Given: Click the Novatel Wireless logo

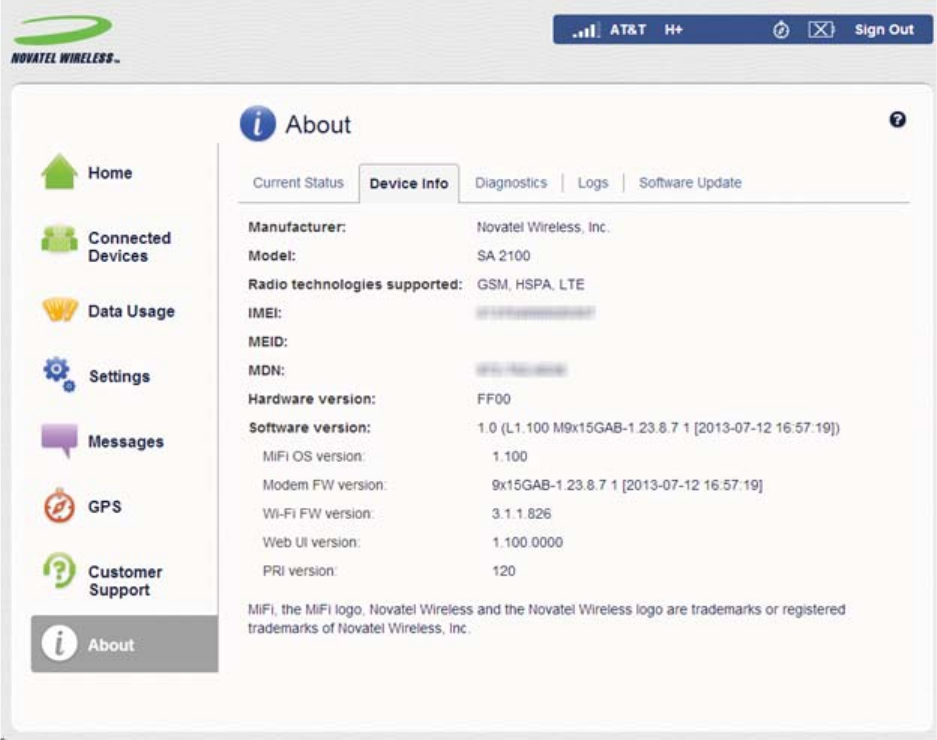Looking at the screenshot, I should tap(65, 39).
